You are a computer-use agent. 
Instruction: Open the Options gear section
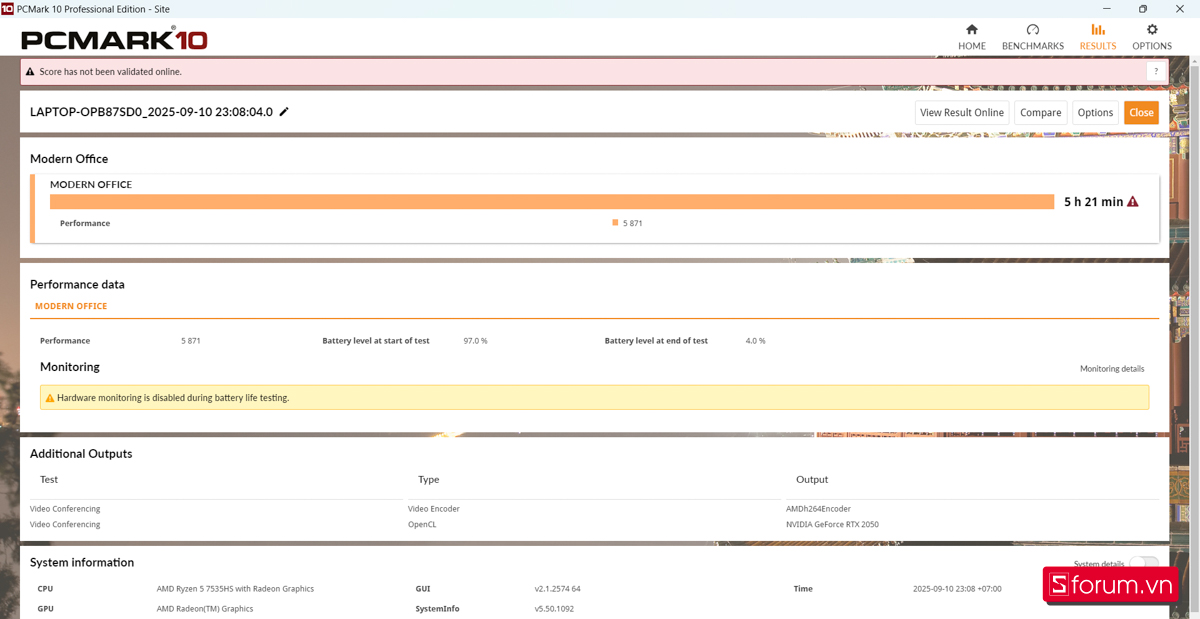(x=1152, y=37)
